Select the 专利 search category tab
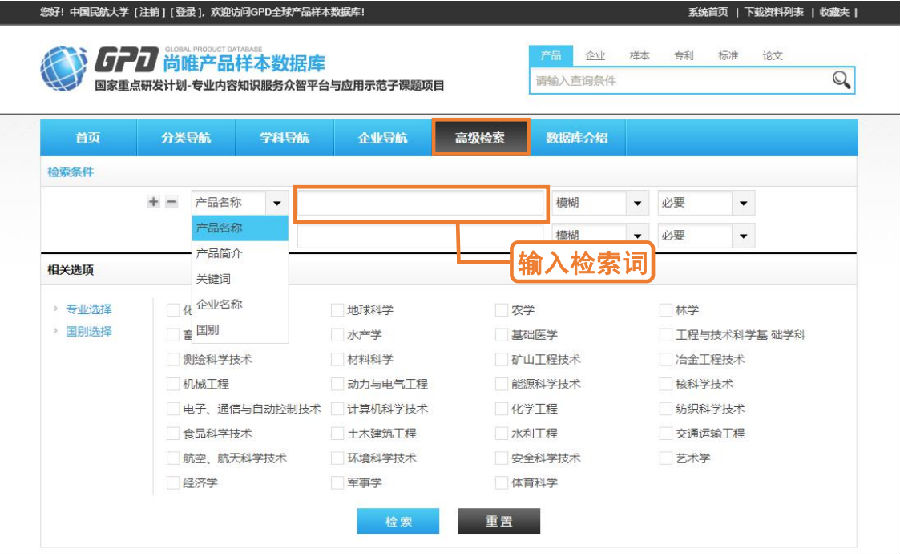Image resolution: width=900 pixels, height=554 pixels. pos(683,56)
